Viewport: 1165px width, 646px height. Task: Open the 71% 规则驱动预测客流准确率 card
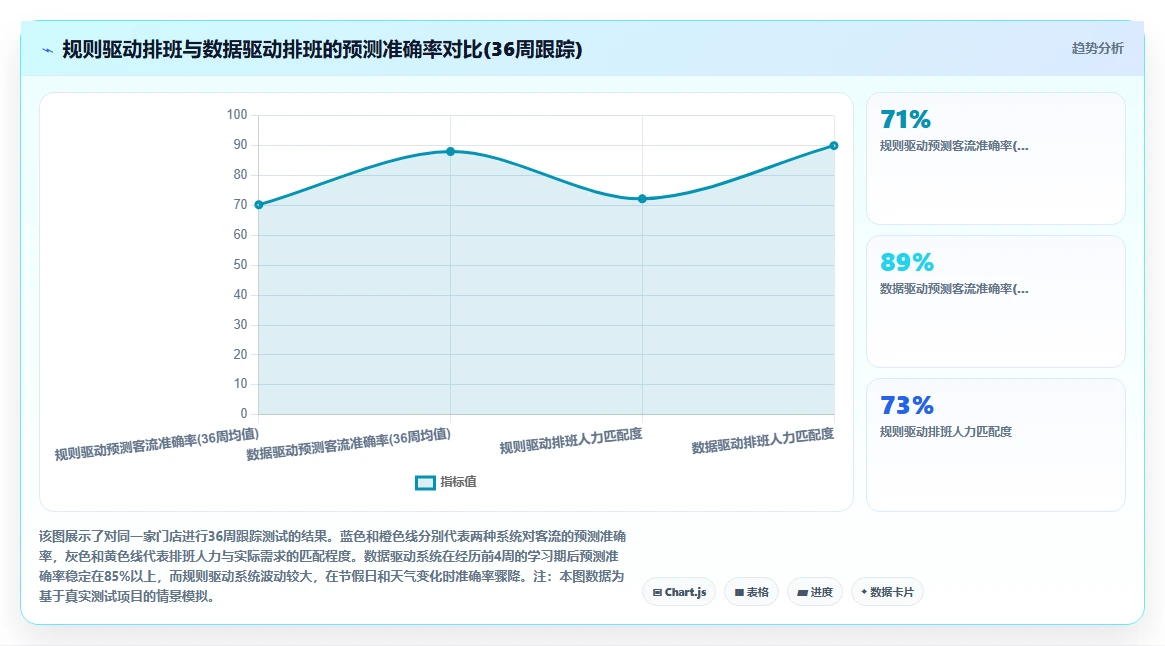[x=996, y=158]
